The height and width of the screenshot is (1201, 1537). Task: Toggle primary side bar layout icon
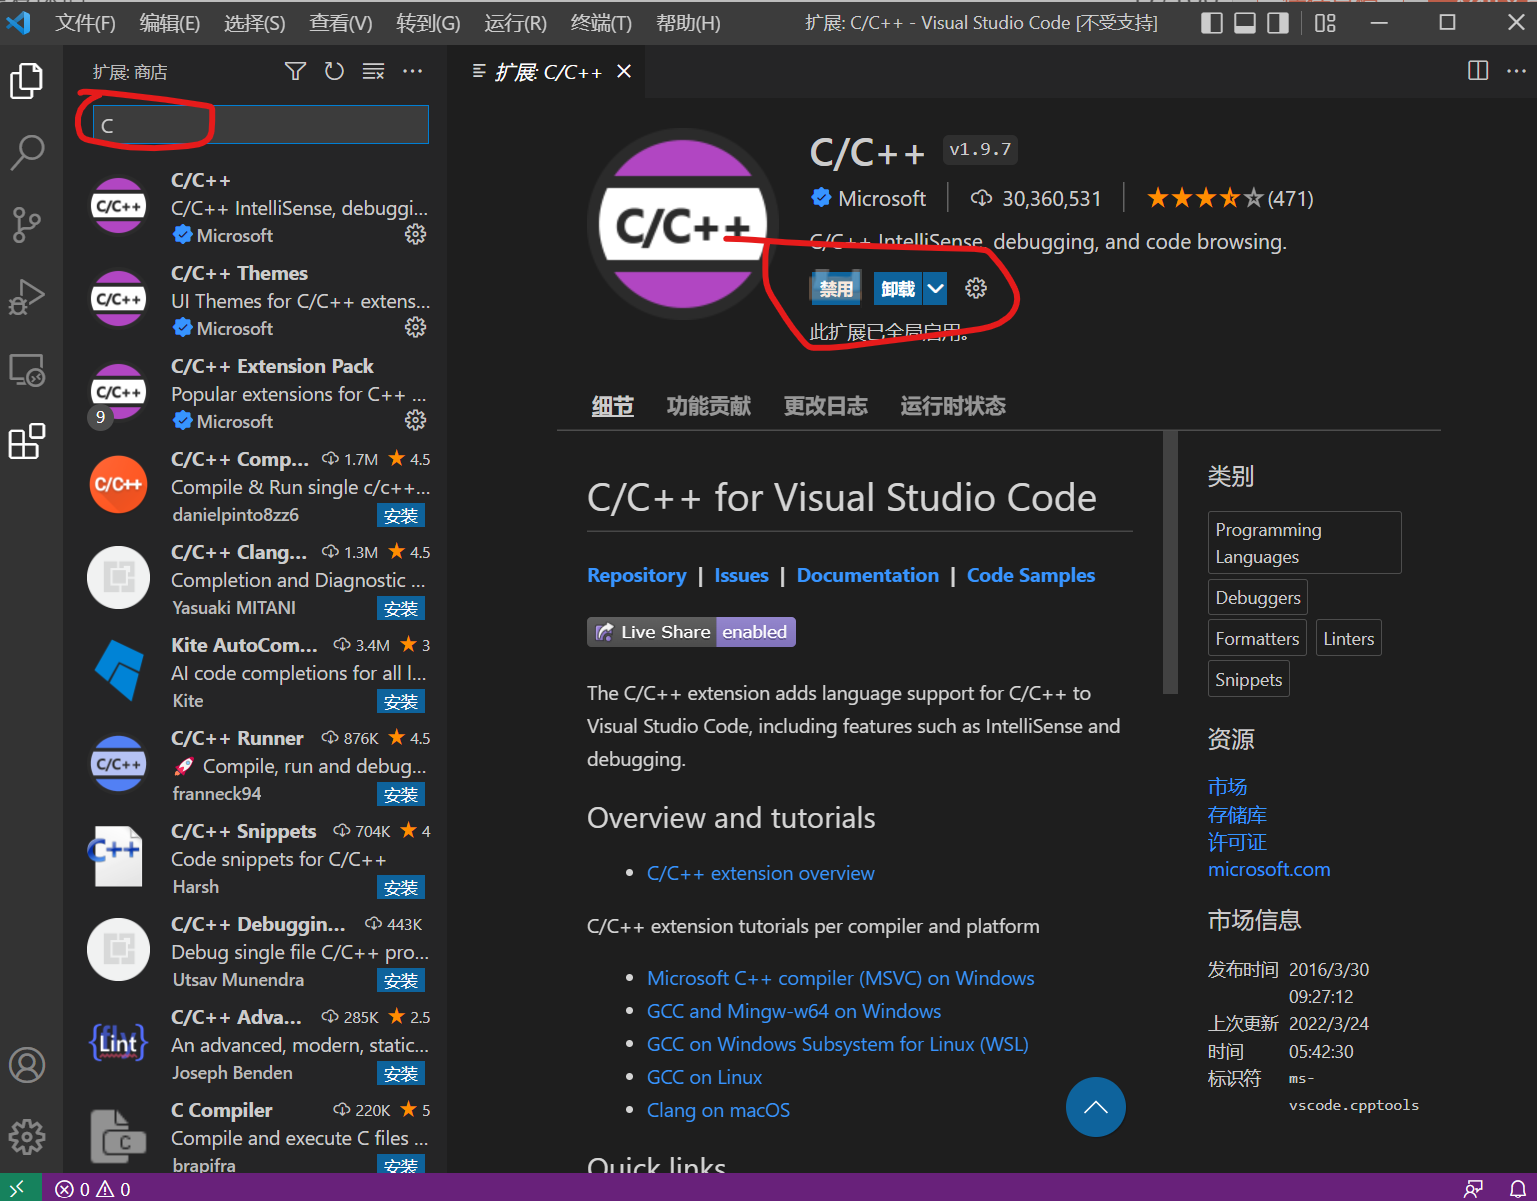(1211, 23)
